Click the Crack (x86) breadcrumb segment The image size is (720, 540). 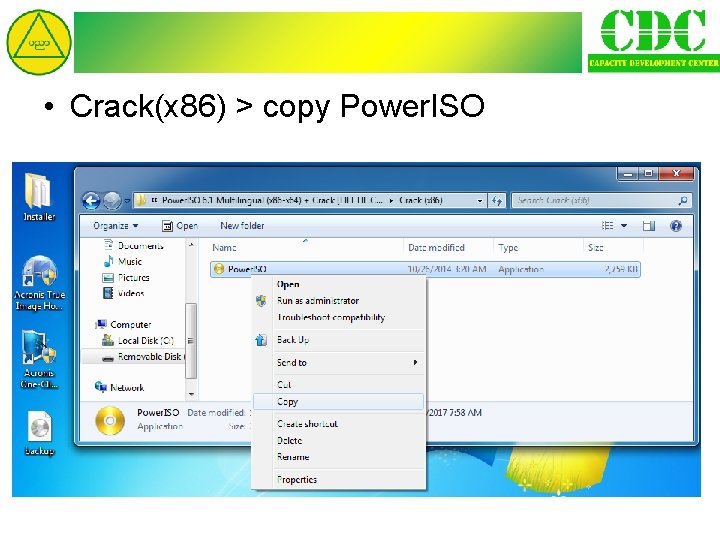[420, 200]
